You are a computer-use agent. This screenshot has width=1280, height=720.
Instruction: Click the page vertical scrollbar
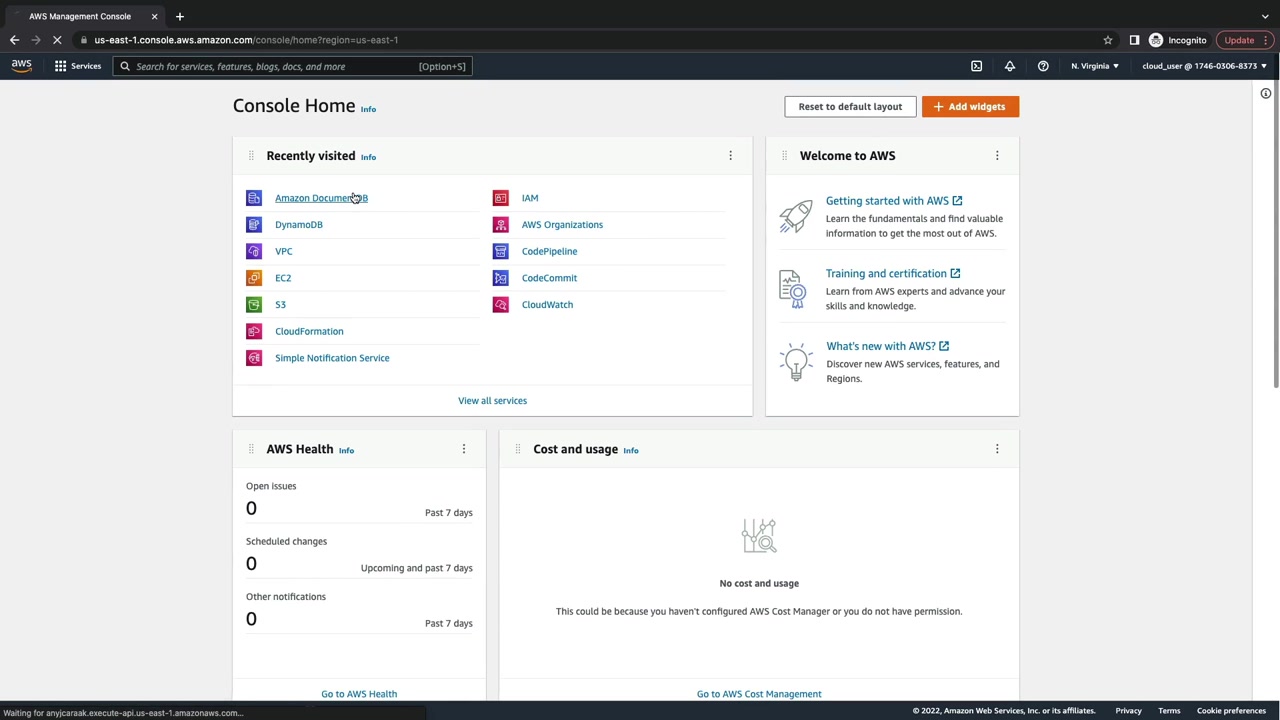pos(1276,236)
